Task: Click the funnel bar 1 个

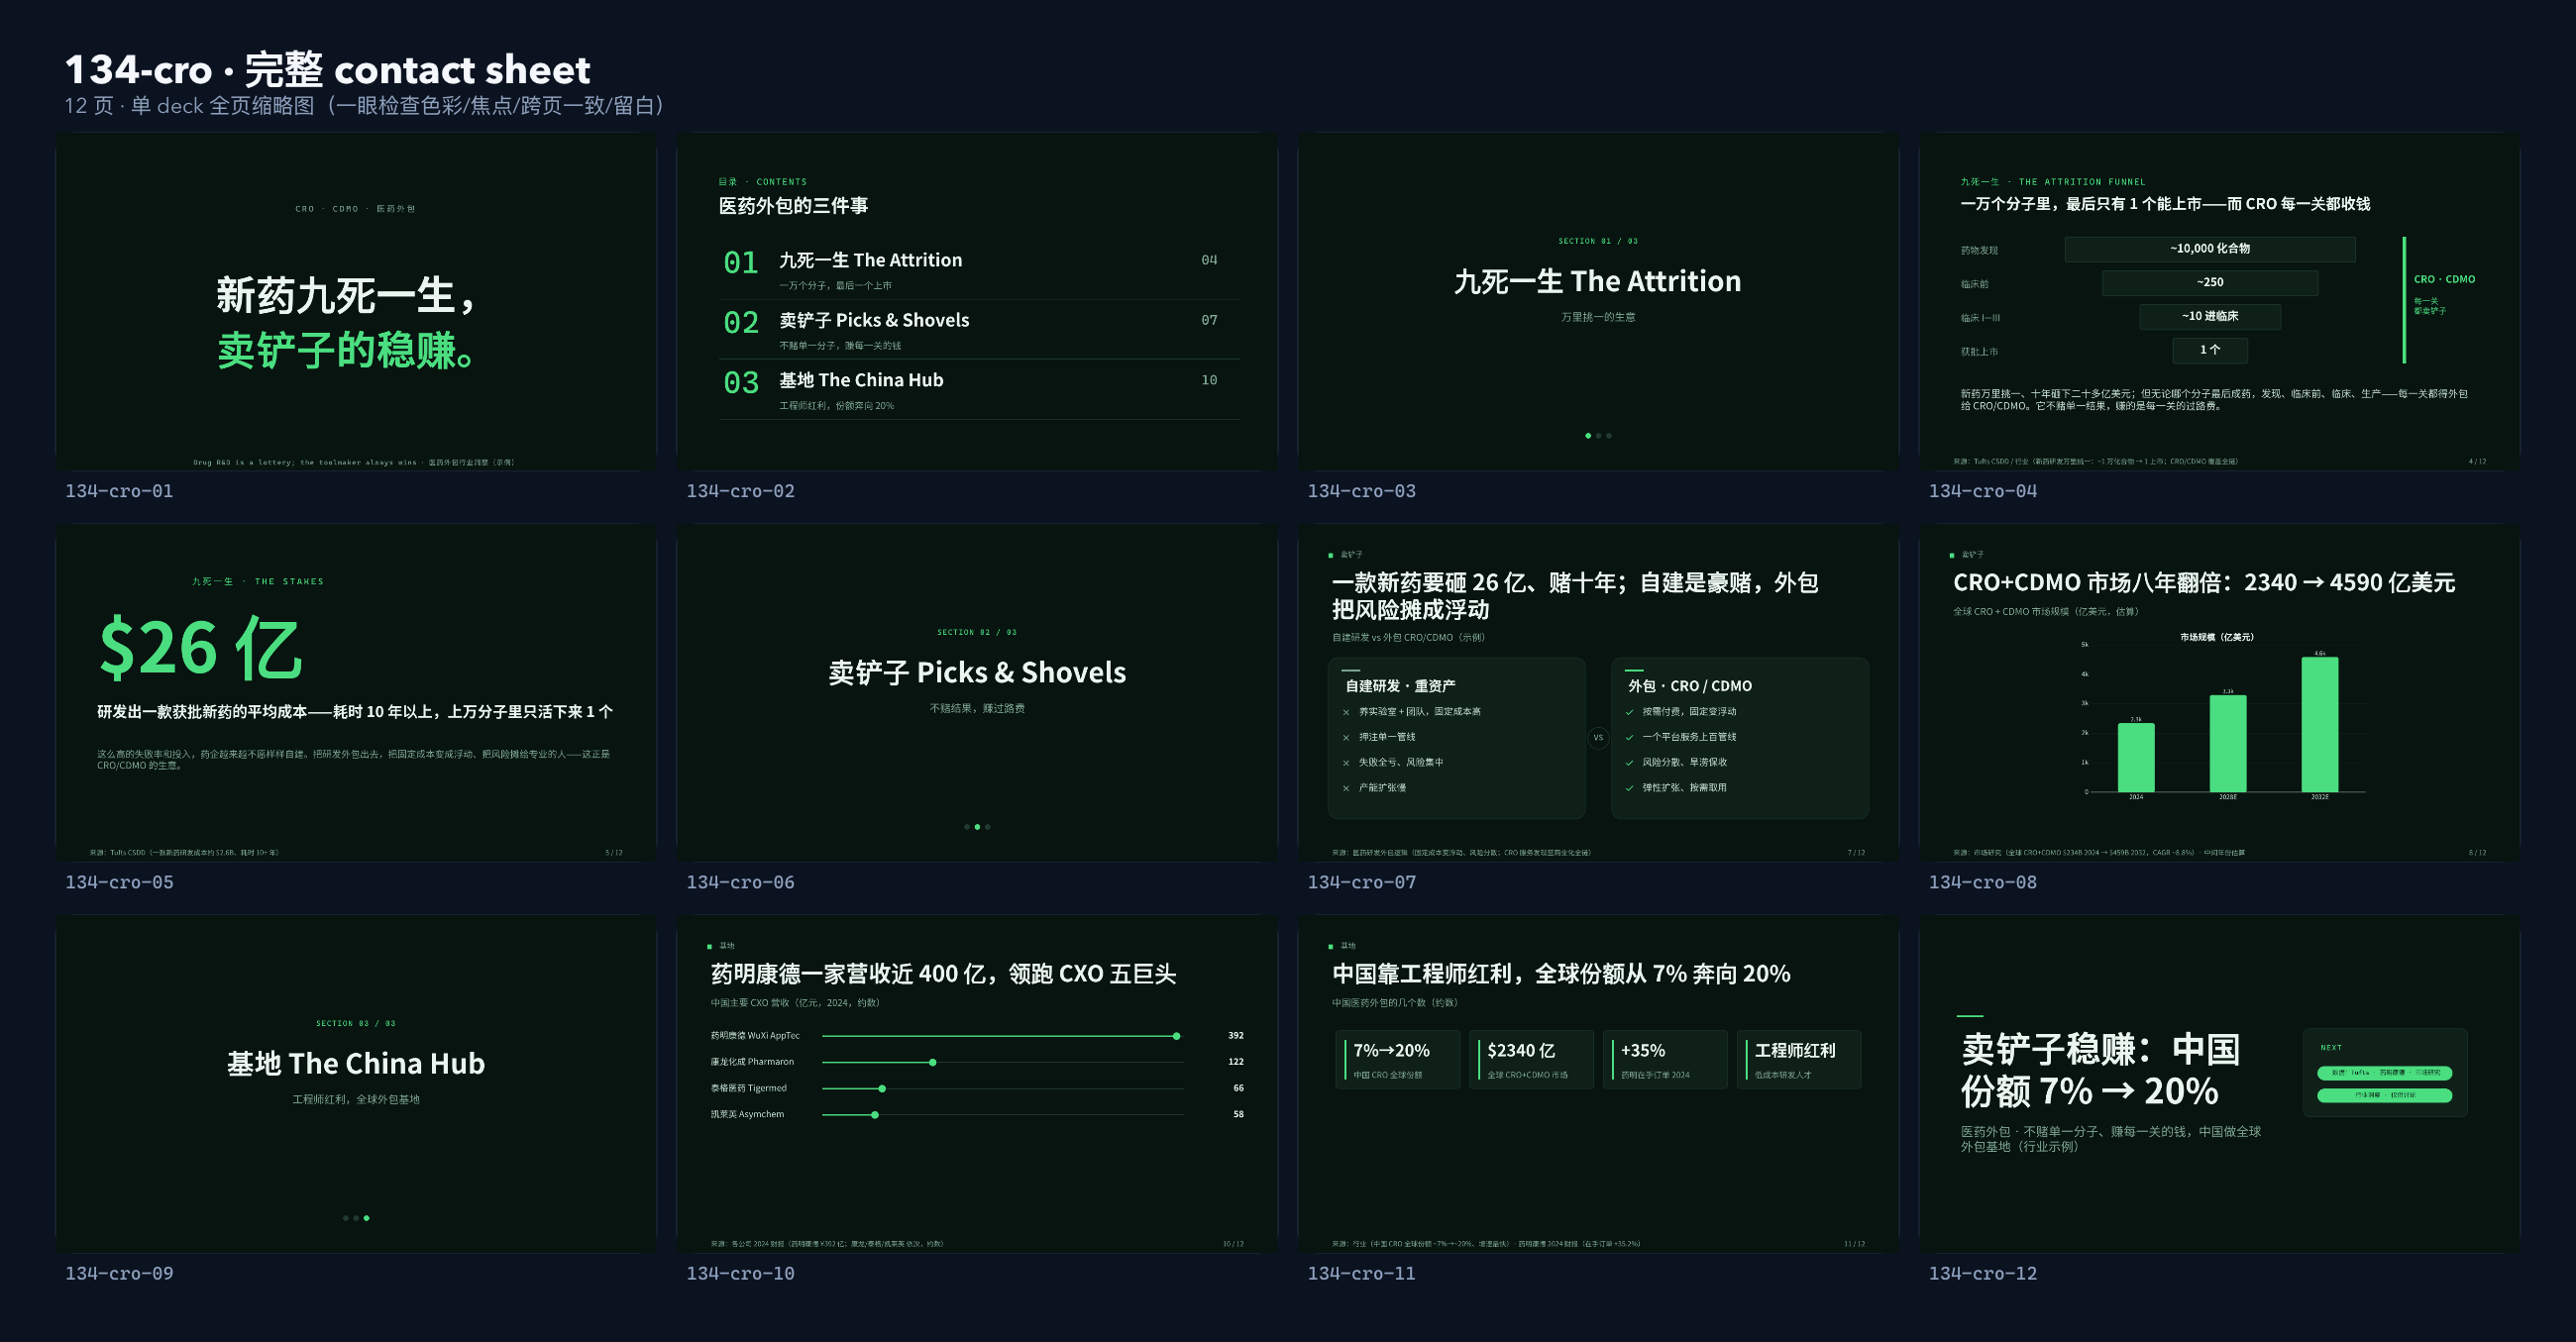Action: pos(2210,350)
